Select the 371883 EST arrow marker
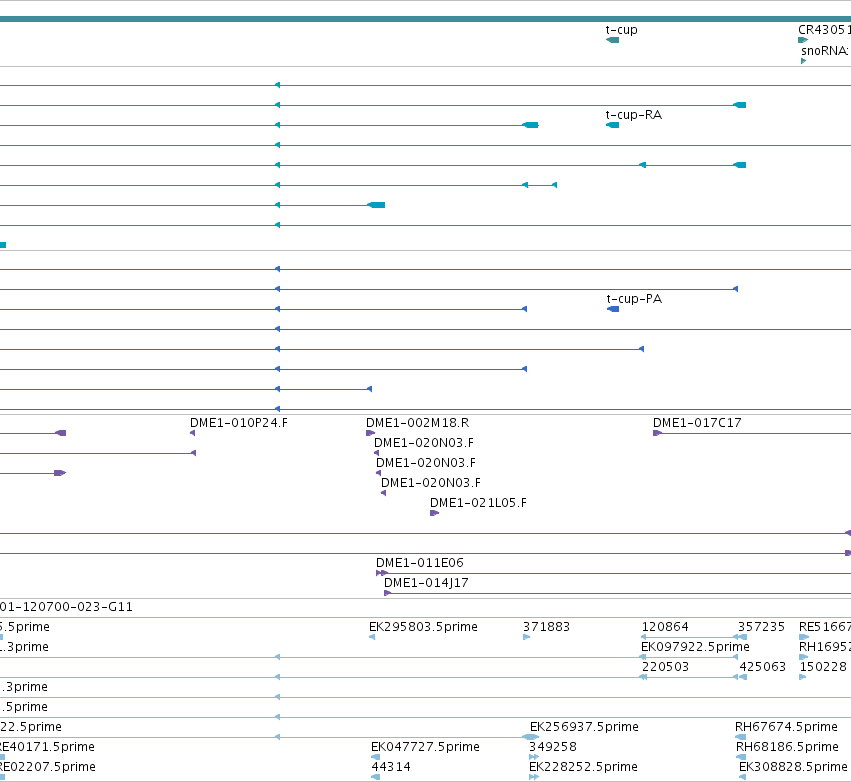851x782 pixels. [x=526, y=637]
